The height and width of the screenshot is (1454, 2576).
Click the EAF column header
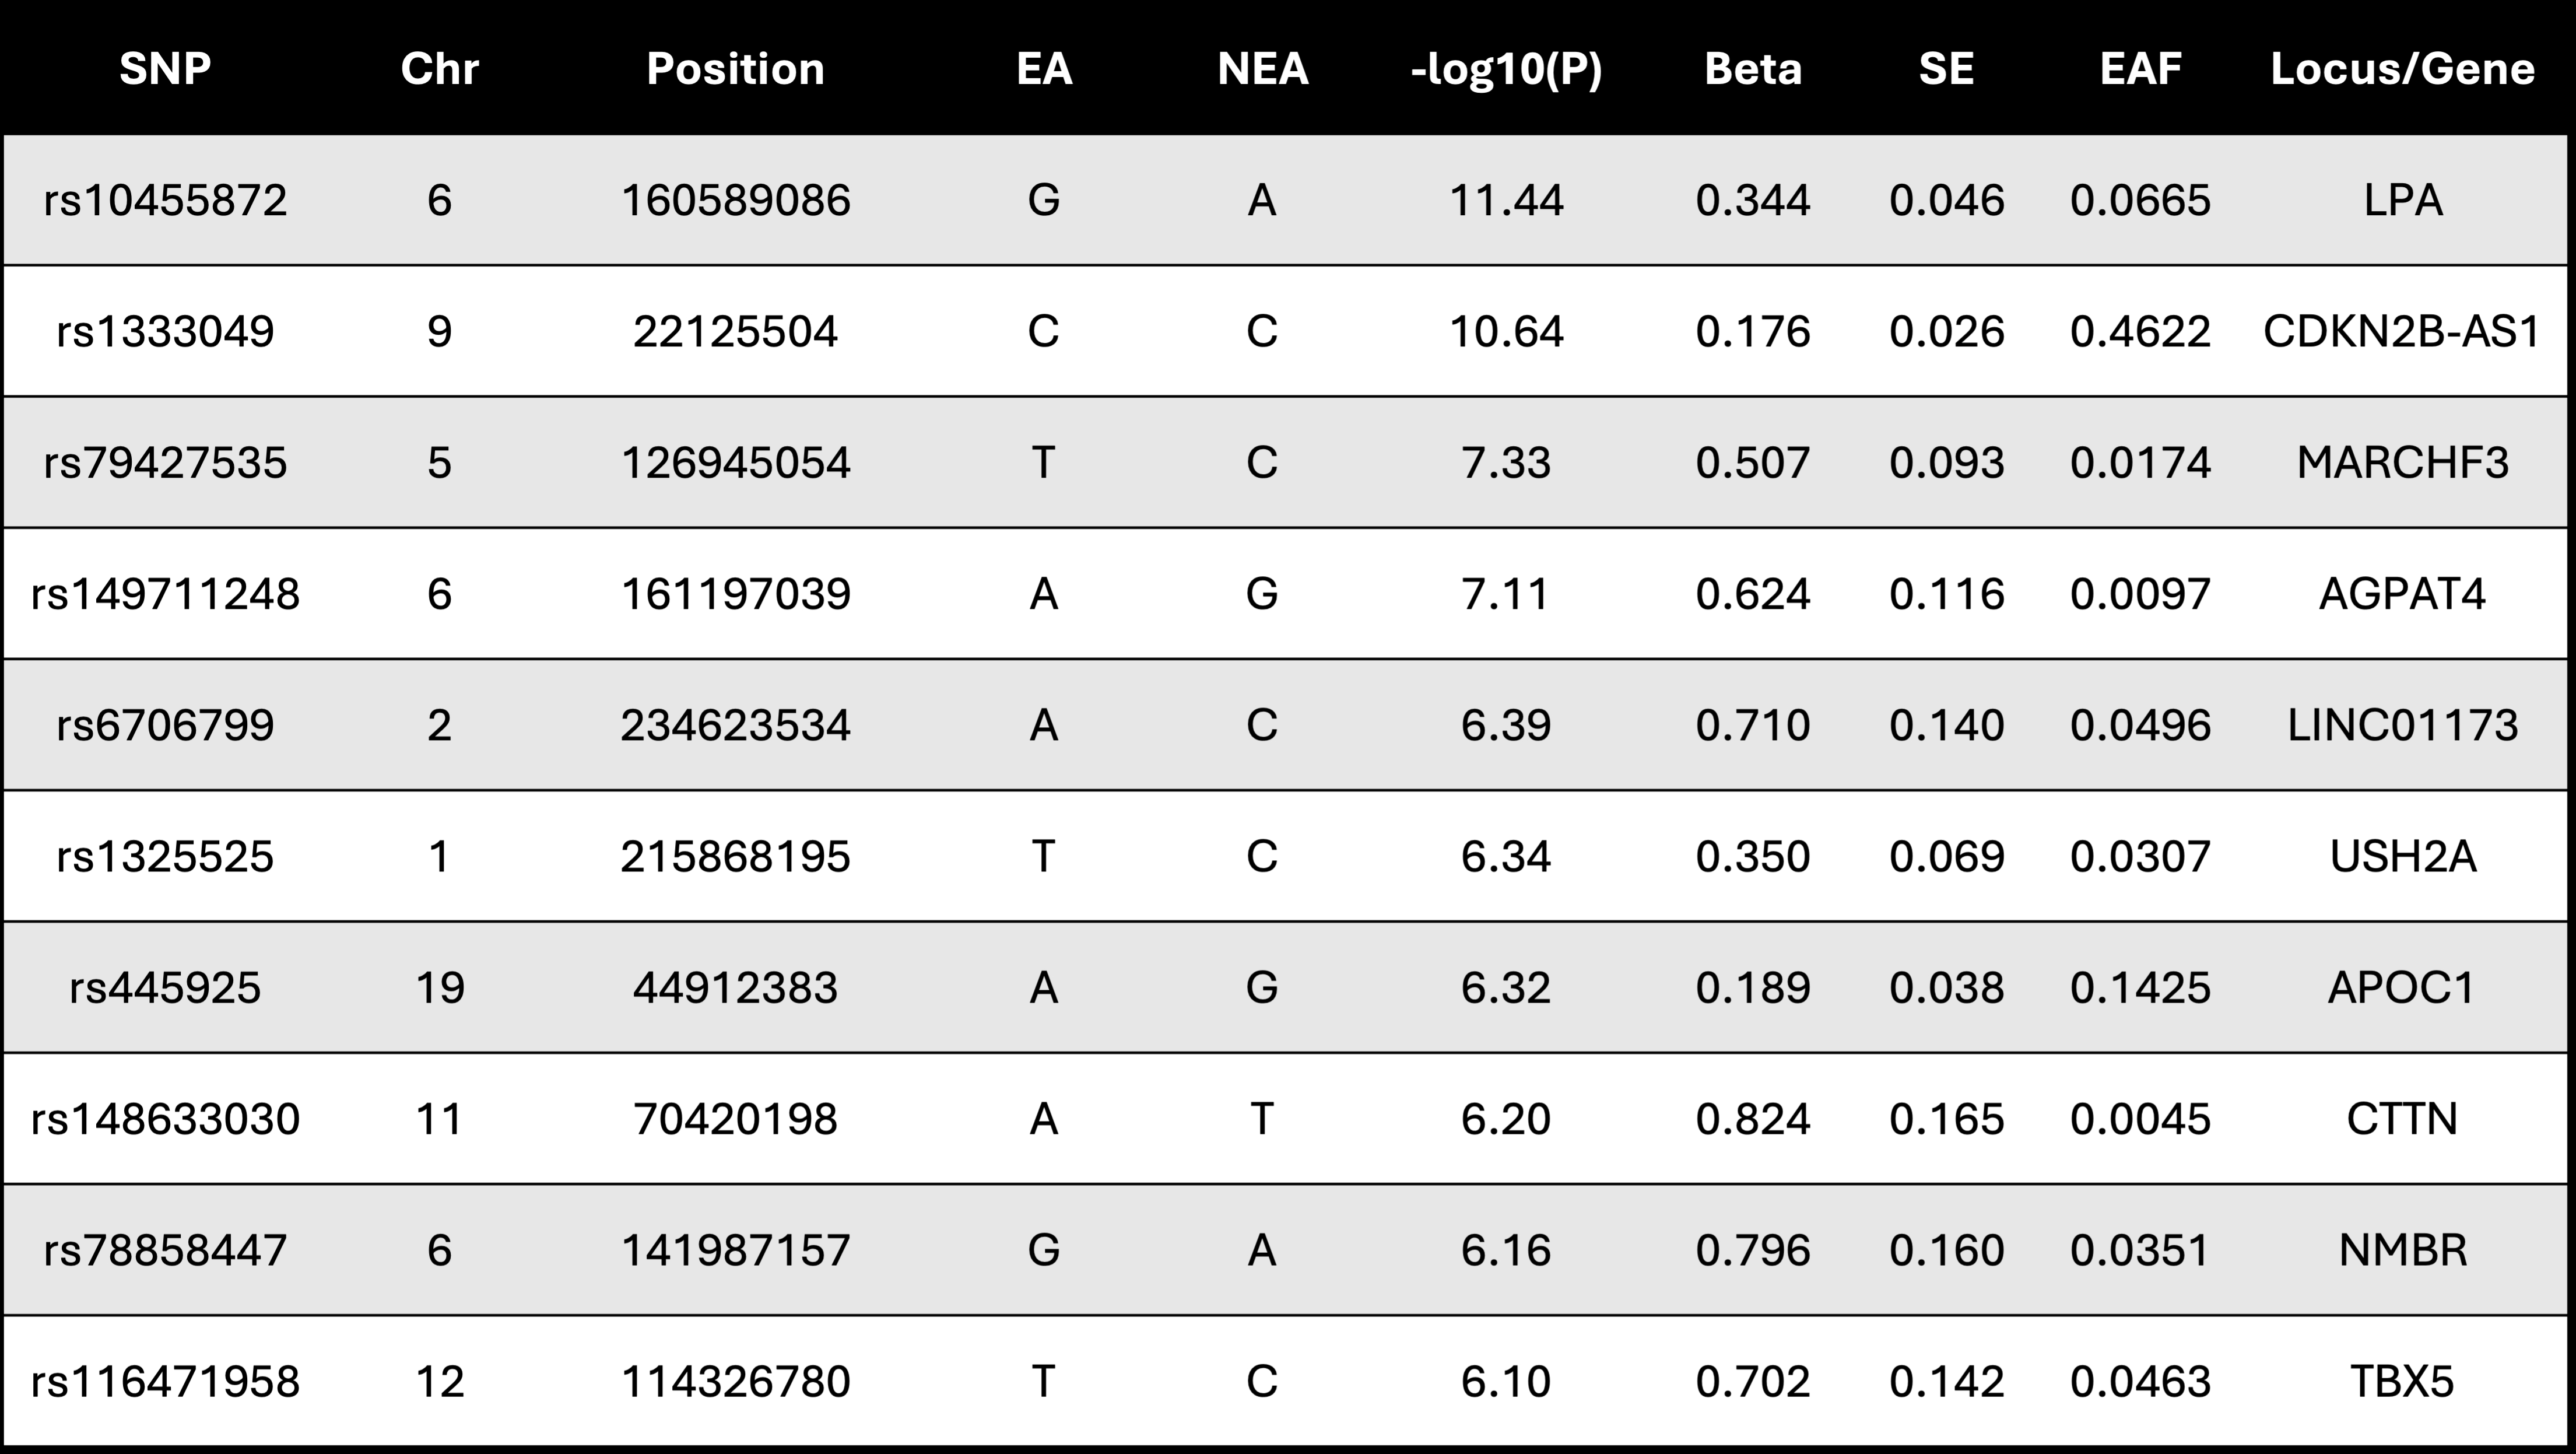click(2140, 69)
